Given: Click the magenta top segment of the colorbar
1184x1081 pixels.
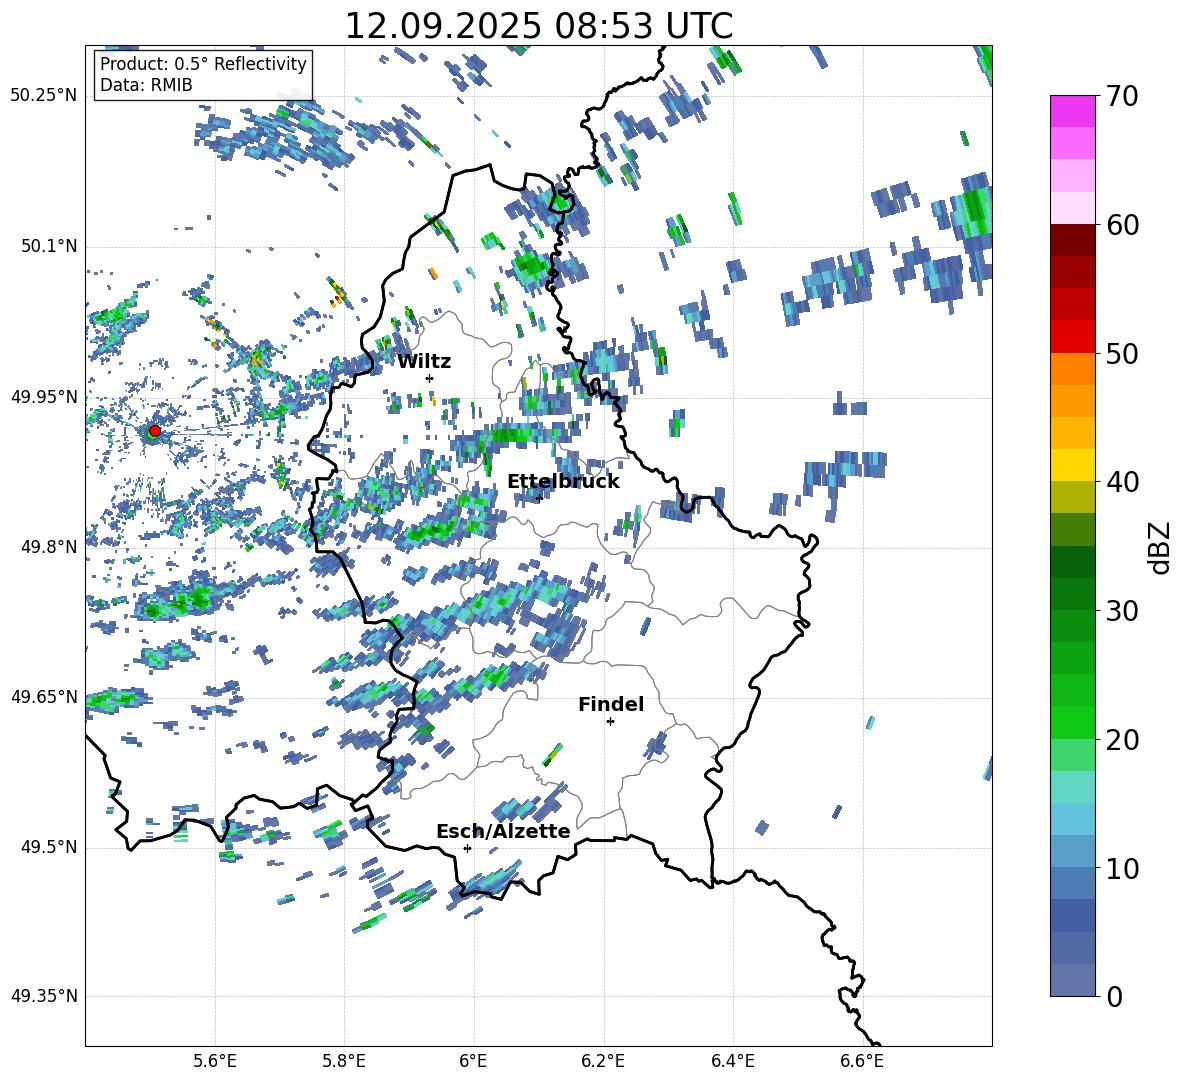Looking at the screenshot, I should point(1072,111).
